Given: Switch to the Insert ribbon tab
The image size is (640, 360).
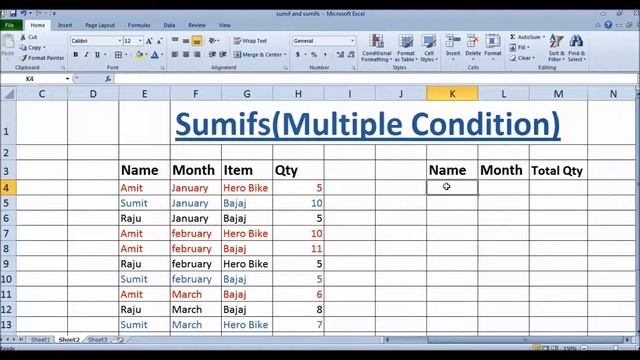Looking at the screenshot, I should [x=65, y=25].
